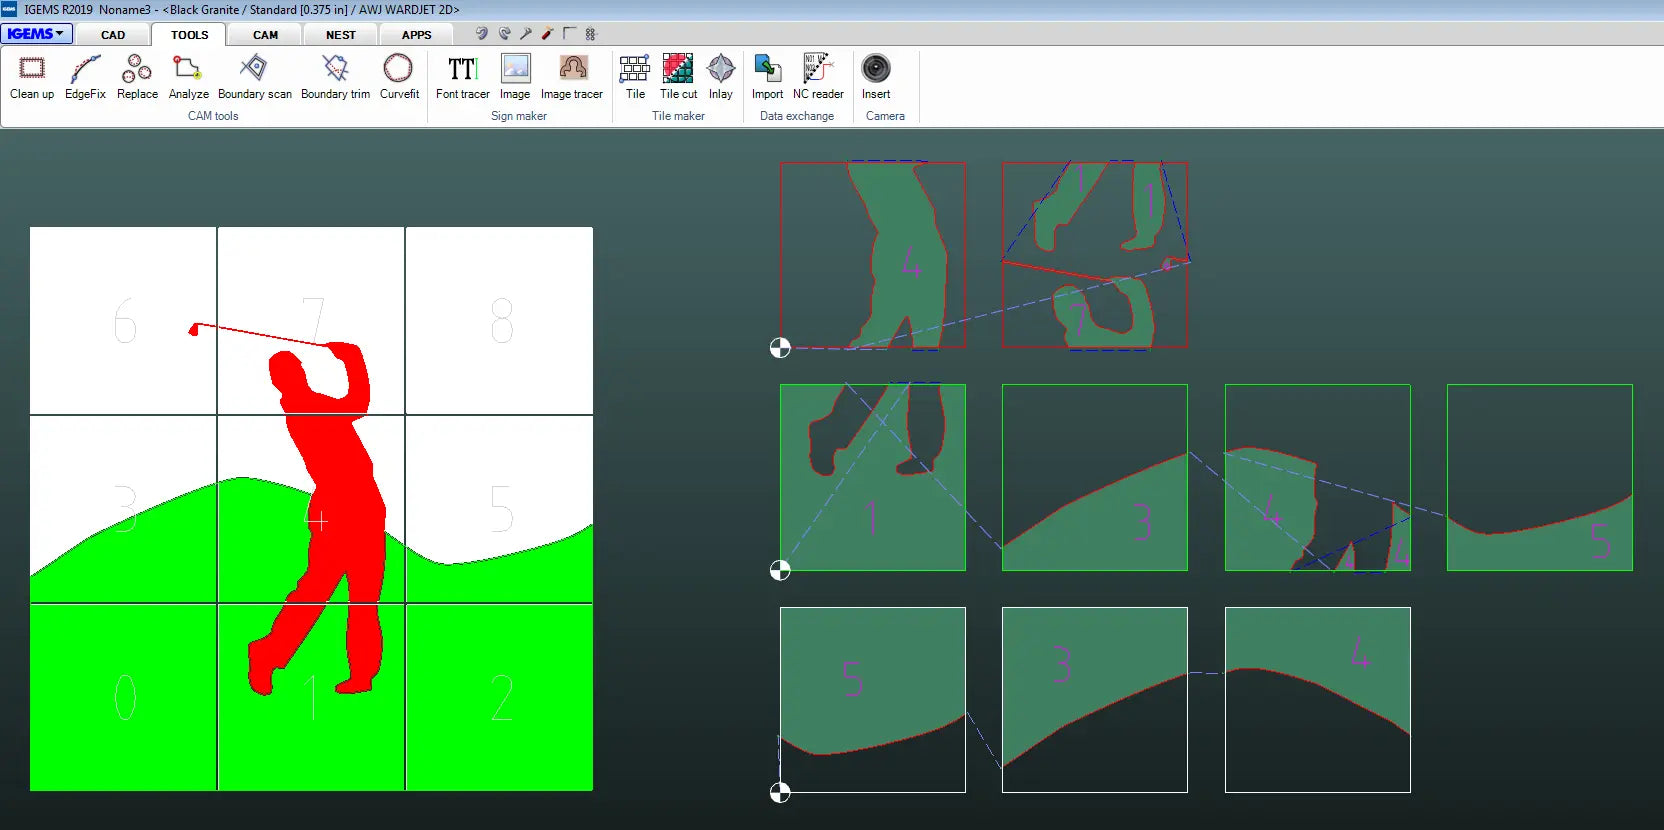
Task: Click the Import data exchange button
Action: pyautogui.click(x=767, y=77)
